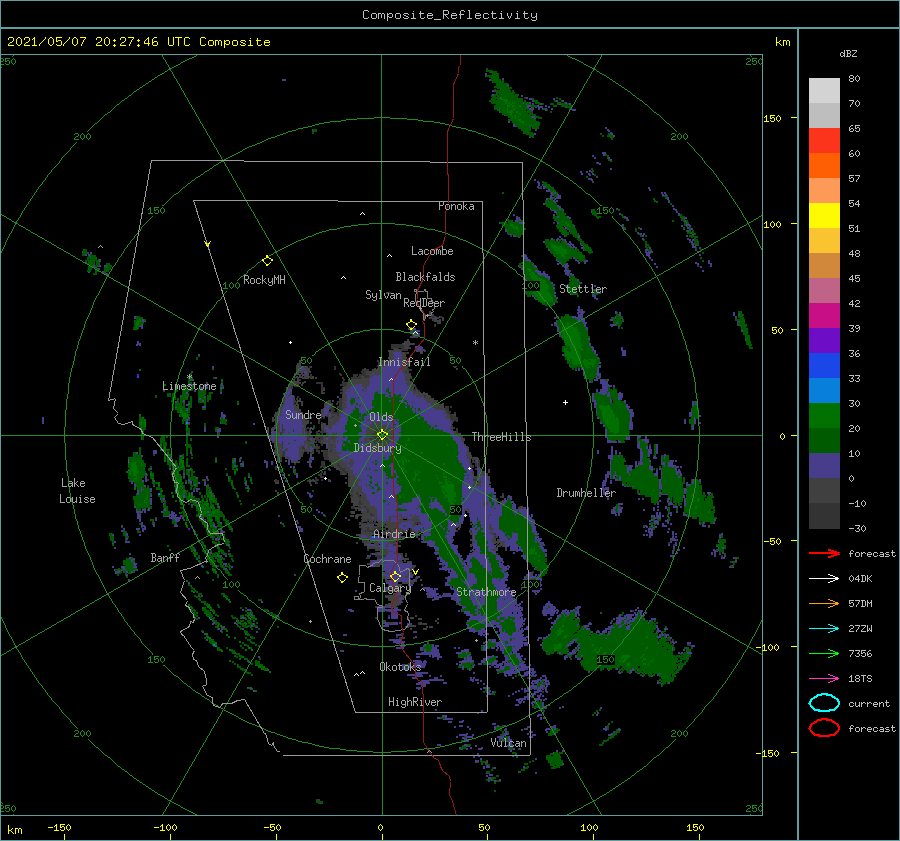Click the Calgary city label
This screenshot has width=900, height=841.
pos(390,588)
